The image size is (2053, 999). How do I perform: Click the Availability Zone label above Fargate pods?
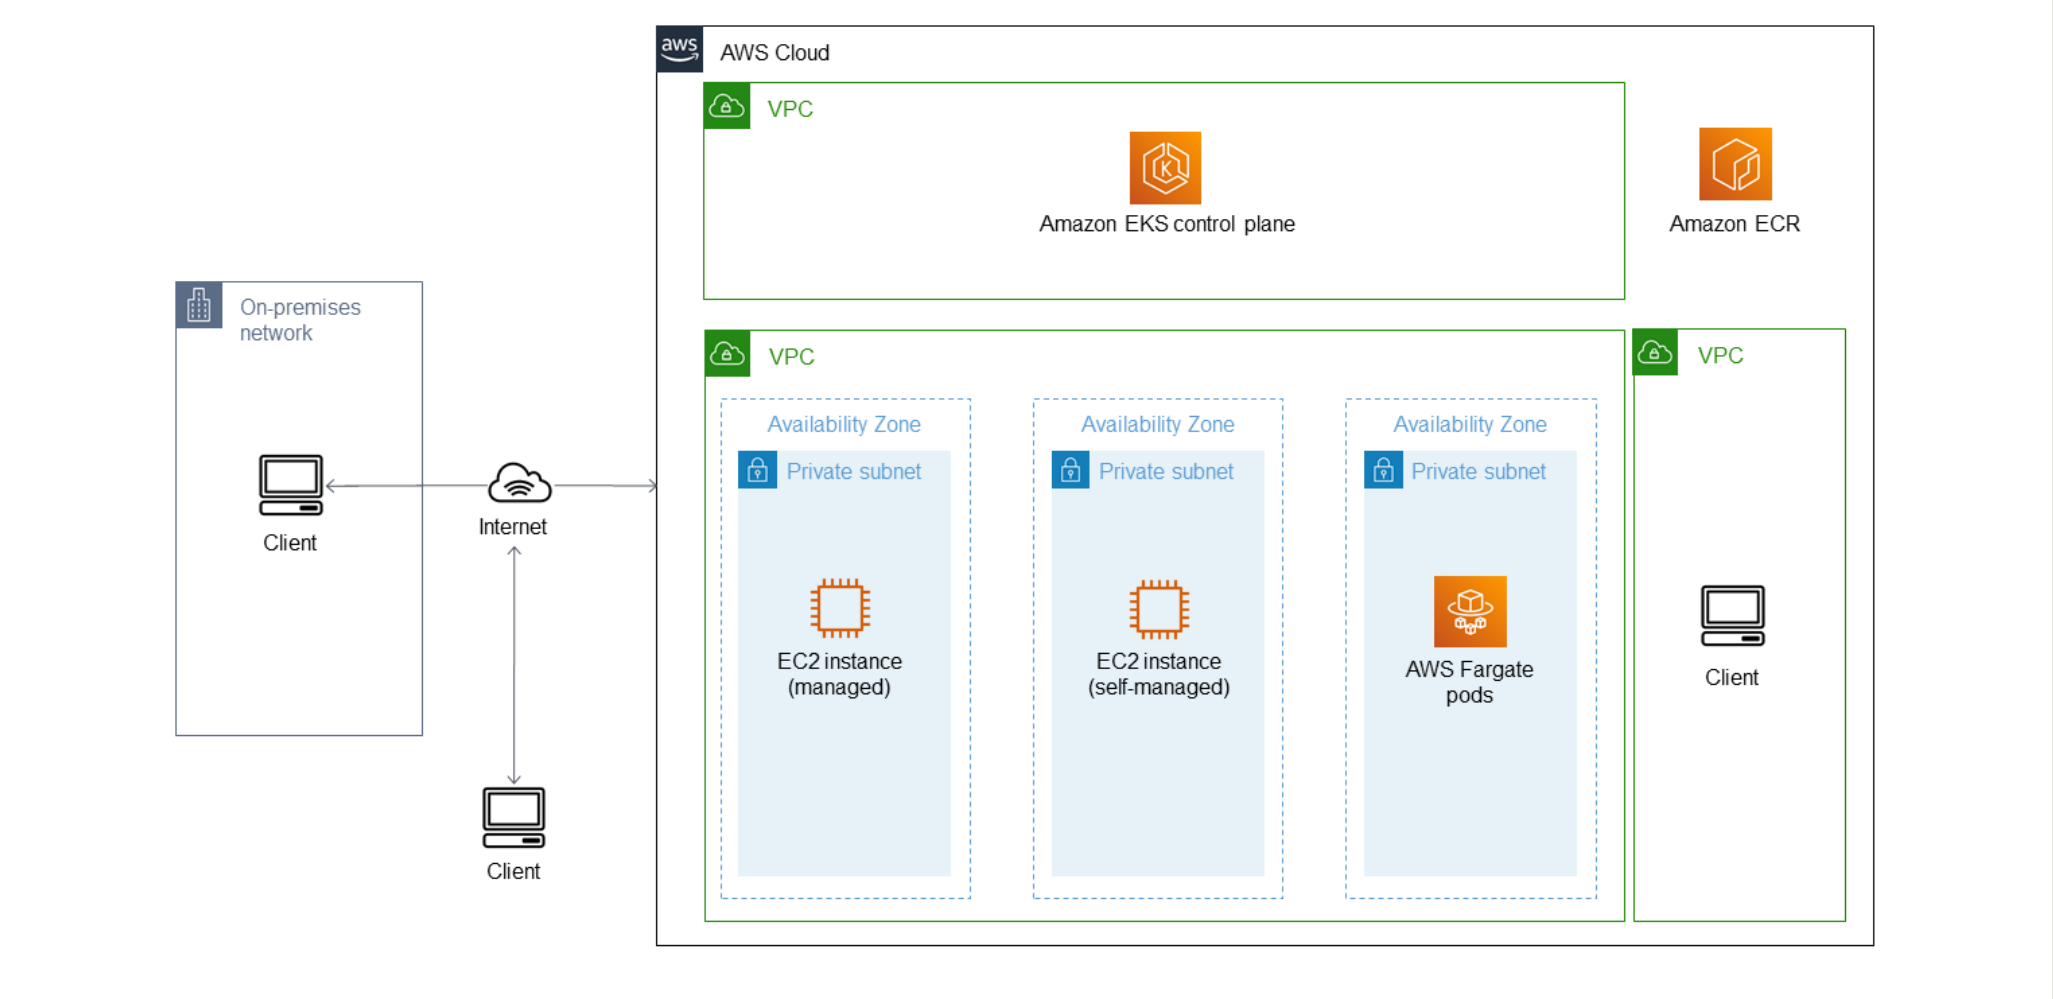pyautogui.click(x=1470, y=424)
